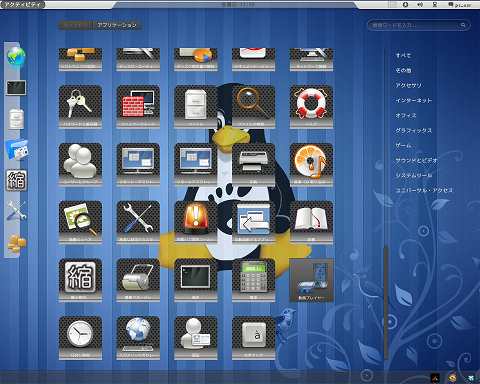This screenshot has width=480, height=384.
Task: Open the user menu in top bar
Action: [460, 4]
